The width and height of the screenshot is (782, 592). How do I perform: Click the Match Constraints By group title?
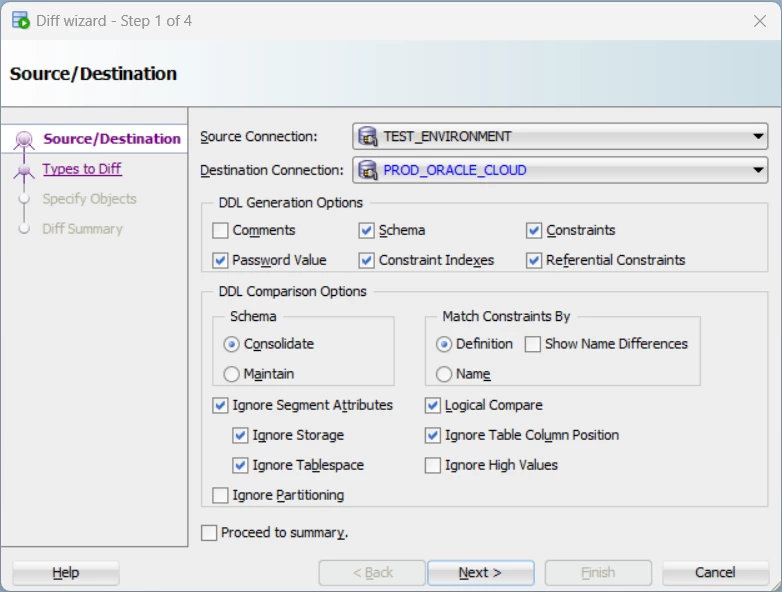point(506,317)
